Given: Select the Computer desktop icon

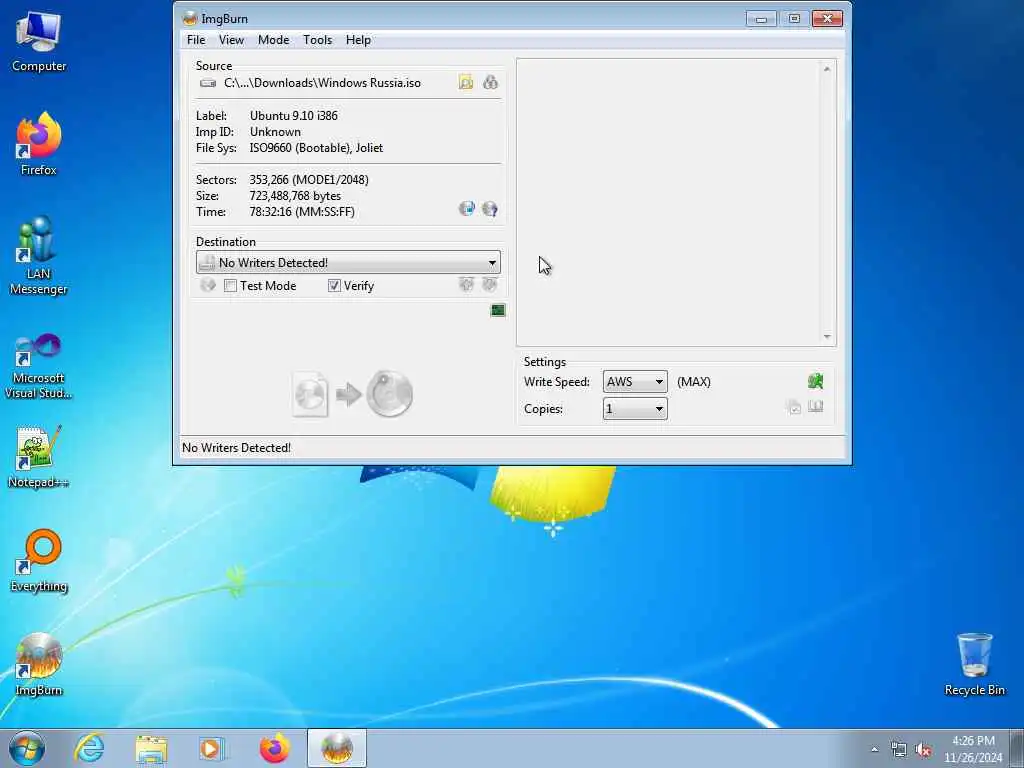Looking at the screenshot, I should [39, 40].
